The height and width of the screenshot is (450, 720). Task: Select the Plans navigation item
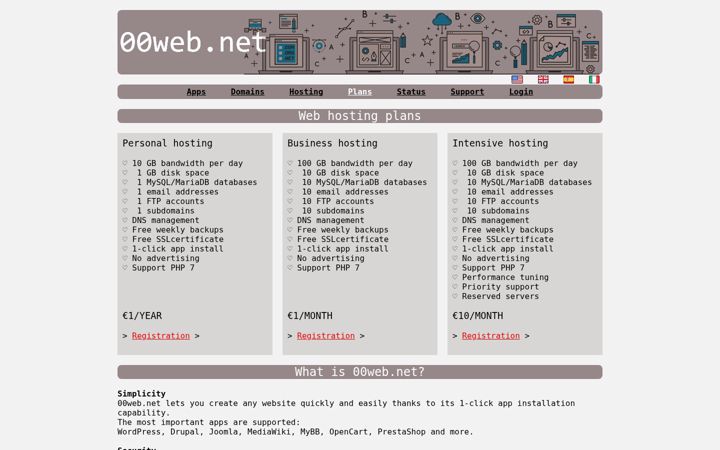click(x=360, y=92)
